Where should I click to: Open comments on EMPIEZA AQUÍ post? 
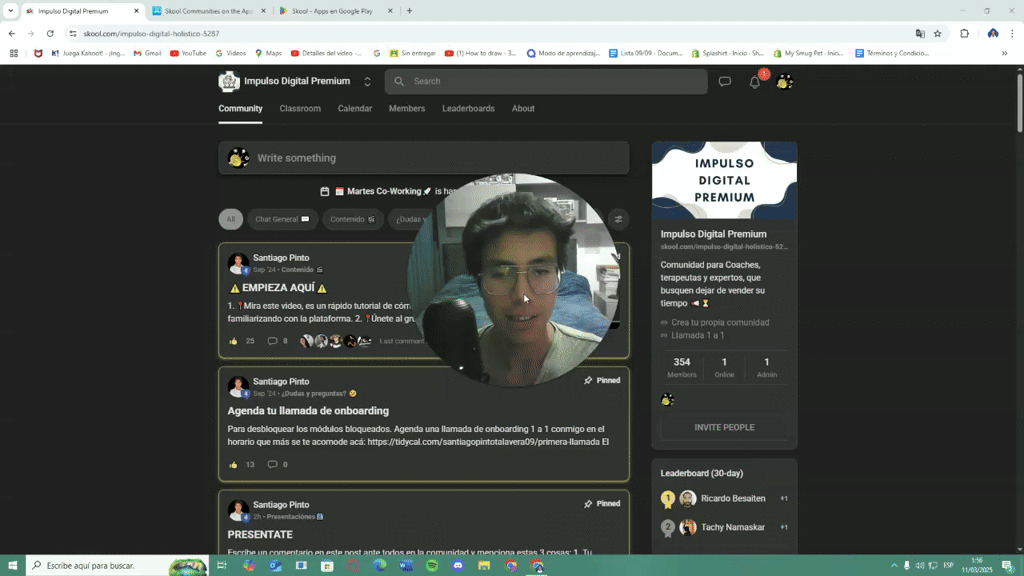[272, 341]
